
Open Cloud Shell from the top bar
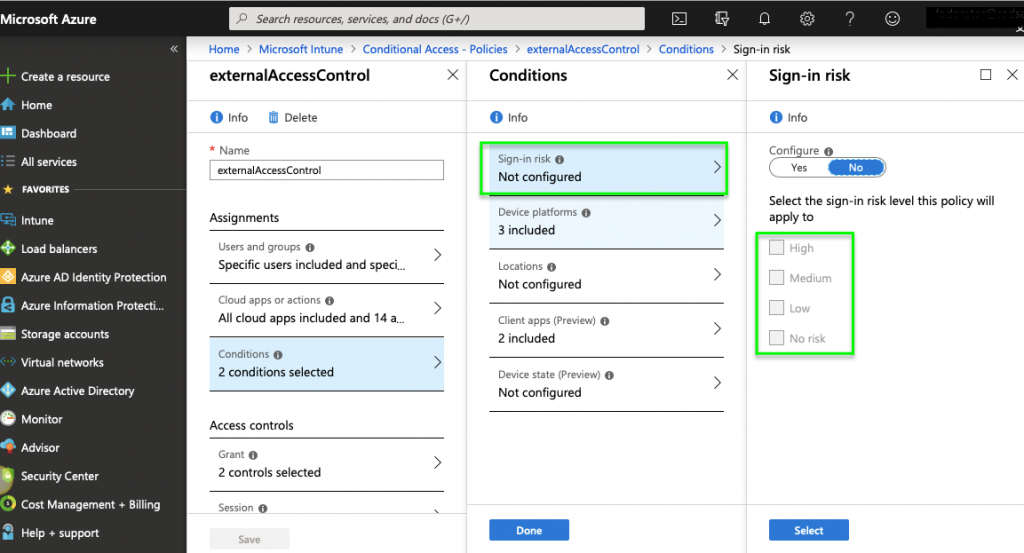[679, 18]
